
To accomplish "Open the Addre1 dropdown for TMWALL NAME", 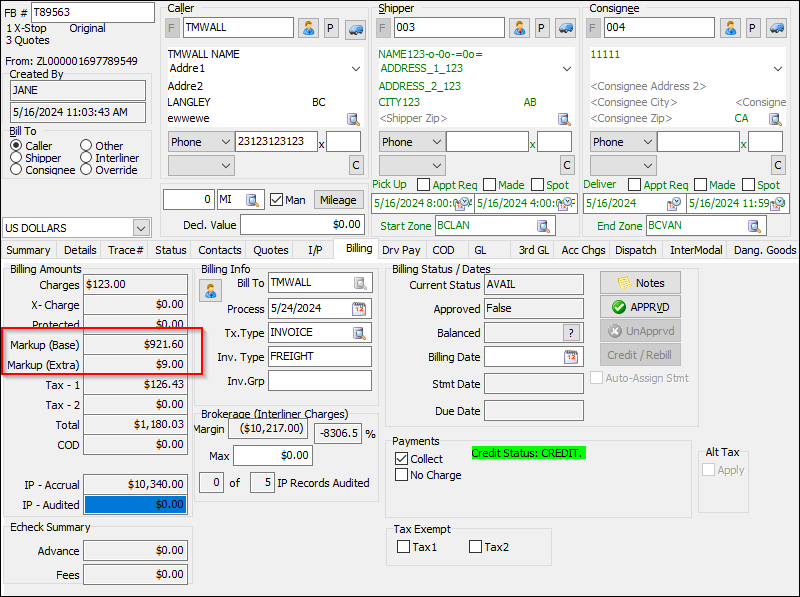I will click(354, 70).
